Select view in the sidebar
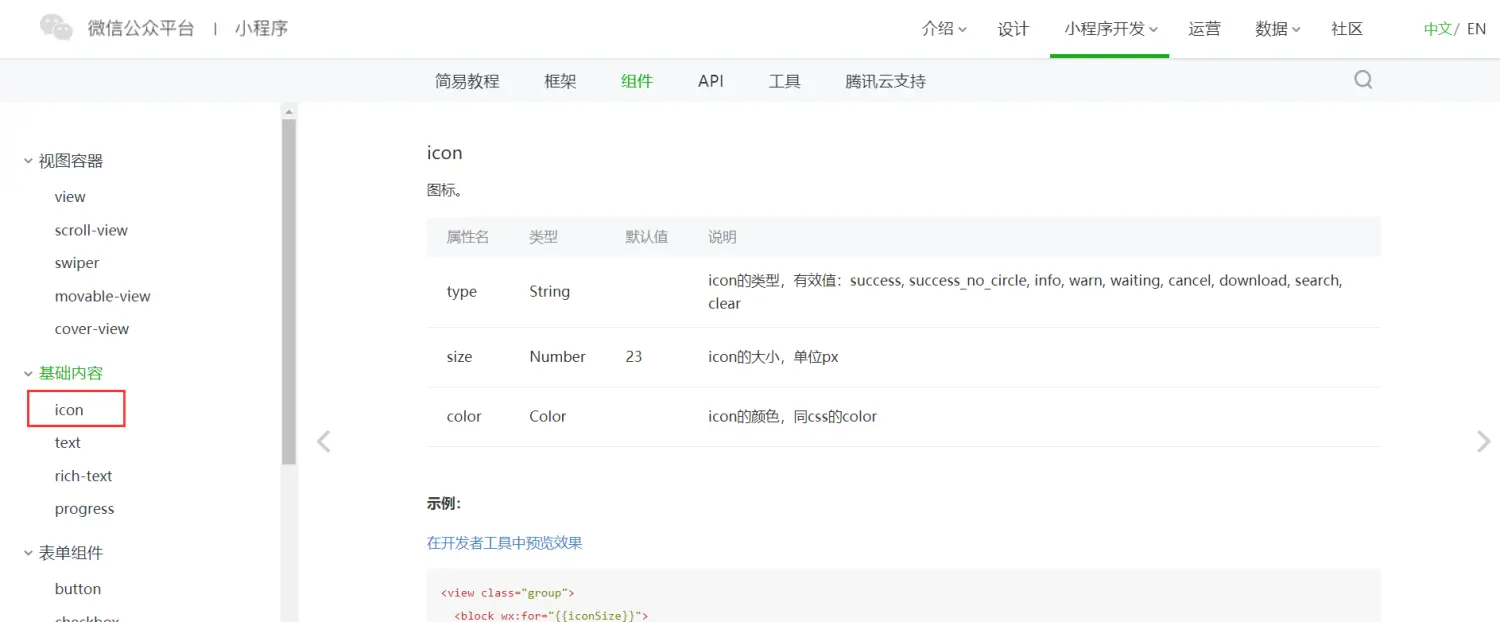The height and width of the screenshot is (622, 1500). (x=70, y=197)
